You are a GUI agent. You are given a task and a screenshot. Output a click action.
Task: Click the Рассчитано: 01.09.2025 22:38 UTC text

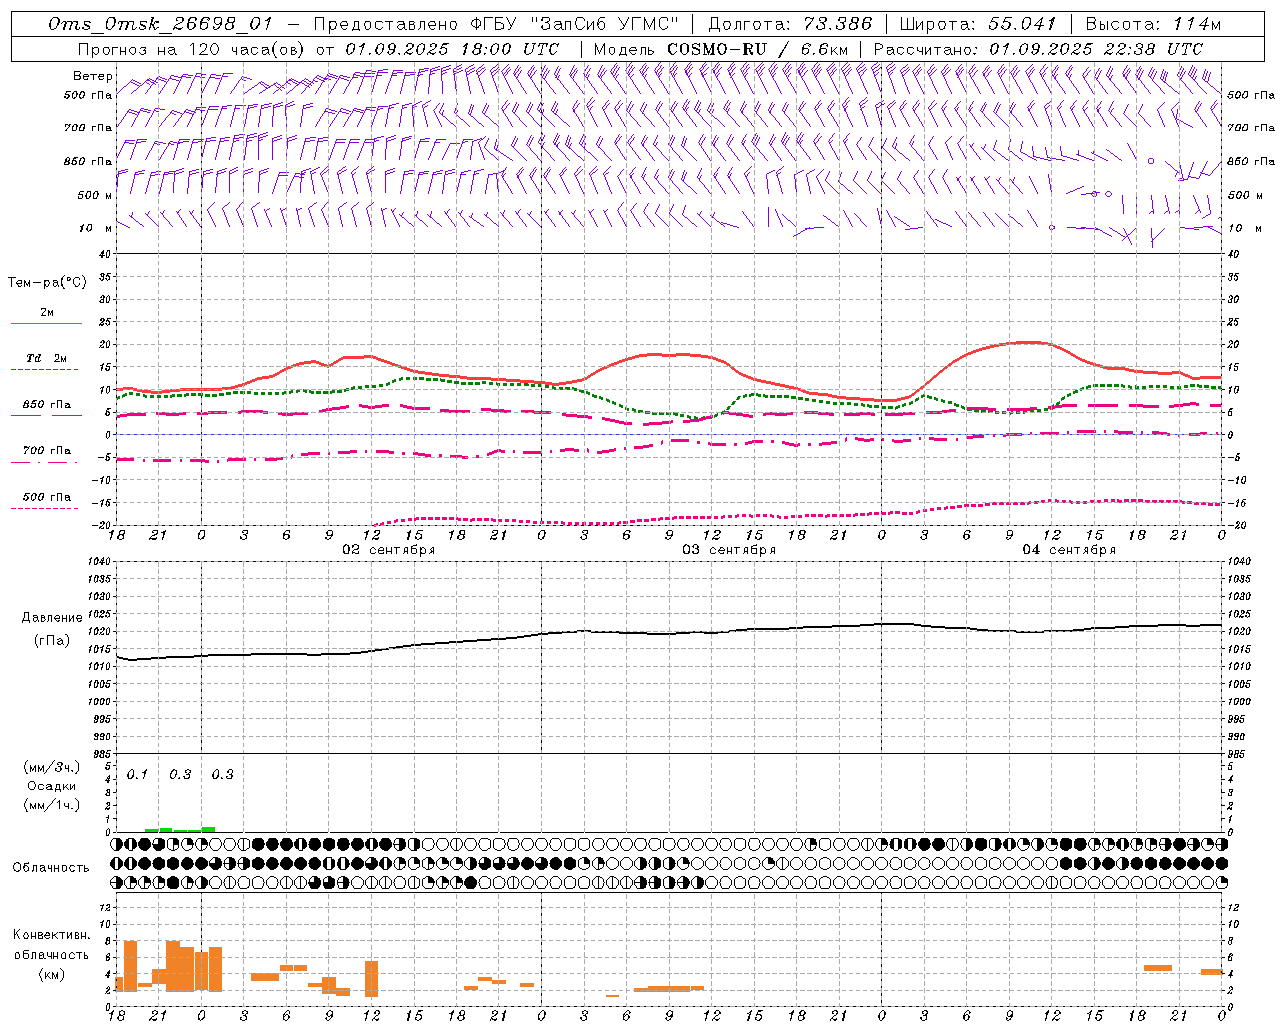coord(1038,49)
